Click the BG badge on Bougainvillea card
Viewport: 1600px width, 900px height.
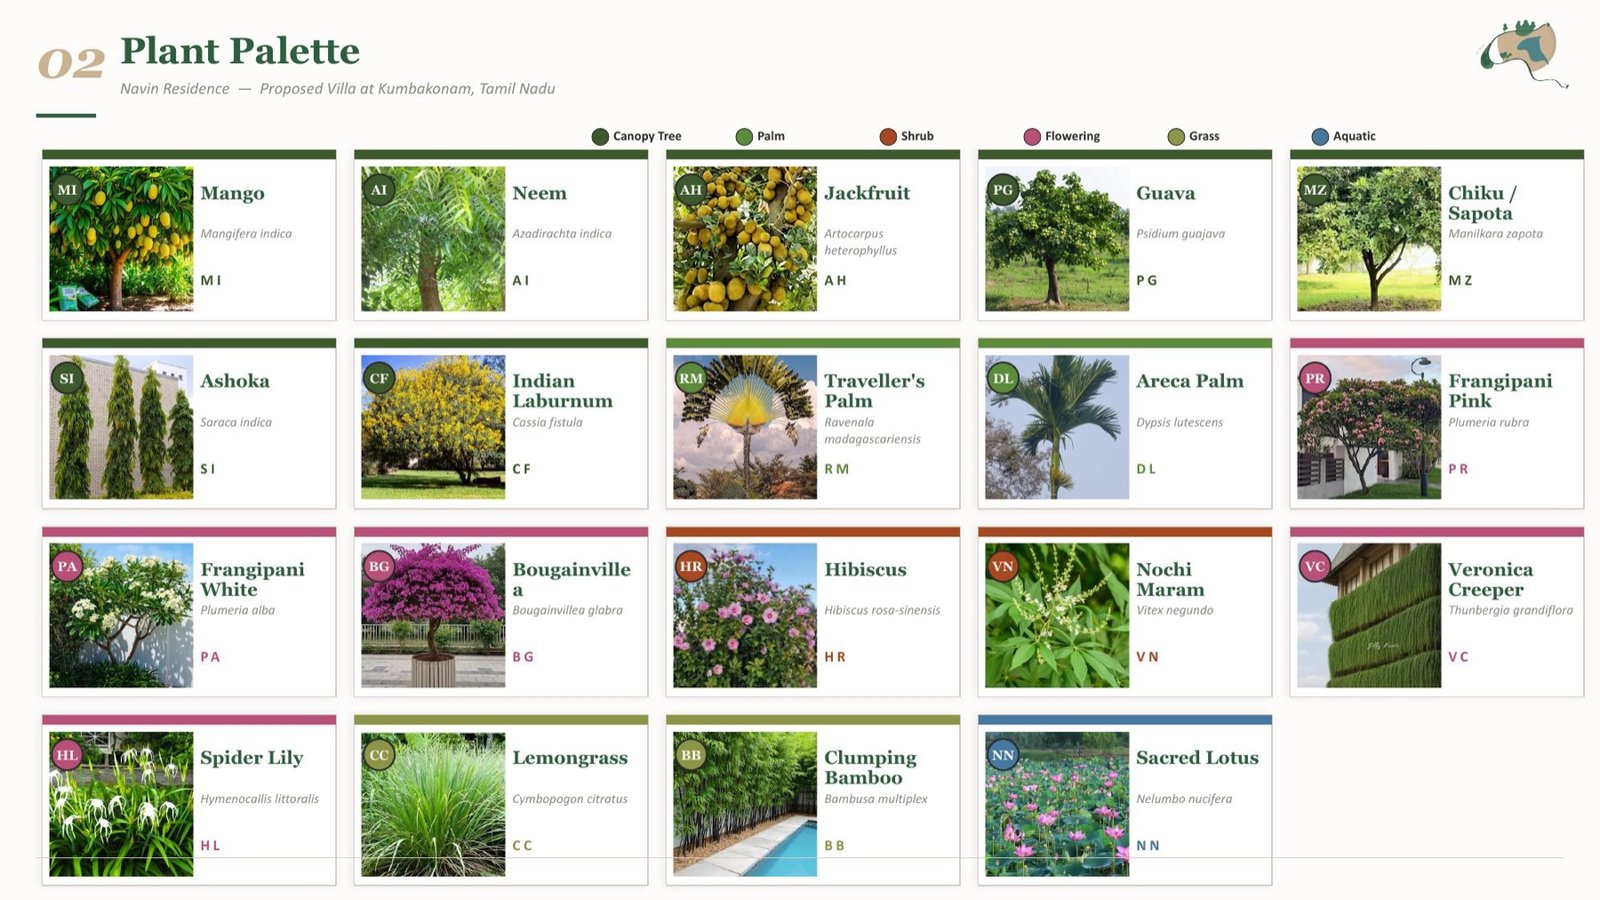point(379,566)
